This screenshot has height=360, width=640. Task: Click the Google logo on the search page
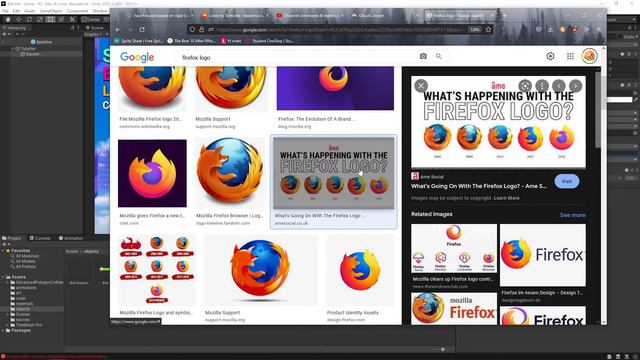coord(137,57)
